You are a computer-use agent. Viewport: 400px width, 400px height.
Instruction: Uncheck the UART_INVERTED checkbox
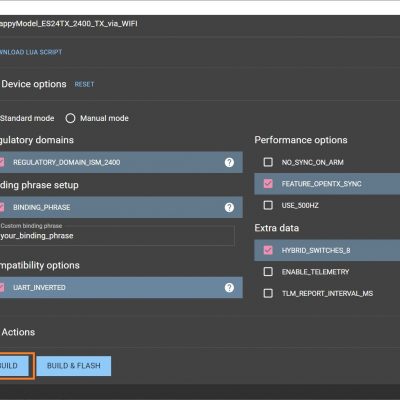point(2,288)
